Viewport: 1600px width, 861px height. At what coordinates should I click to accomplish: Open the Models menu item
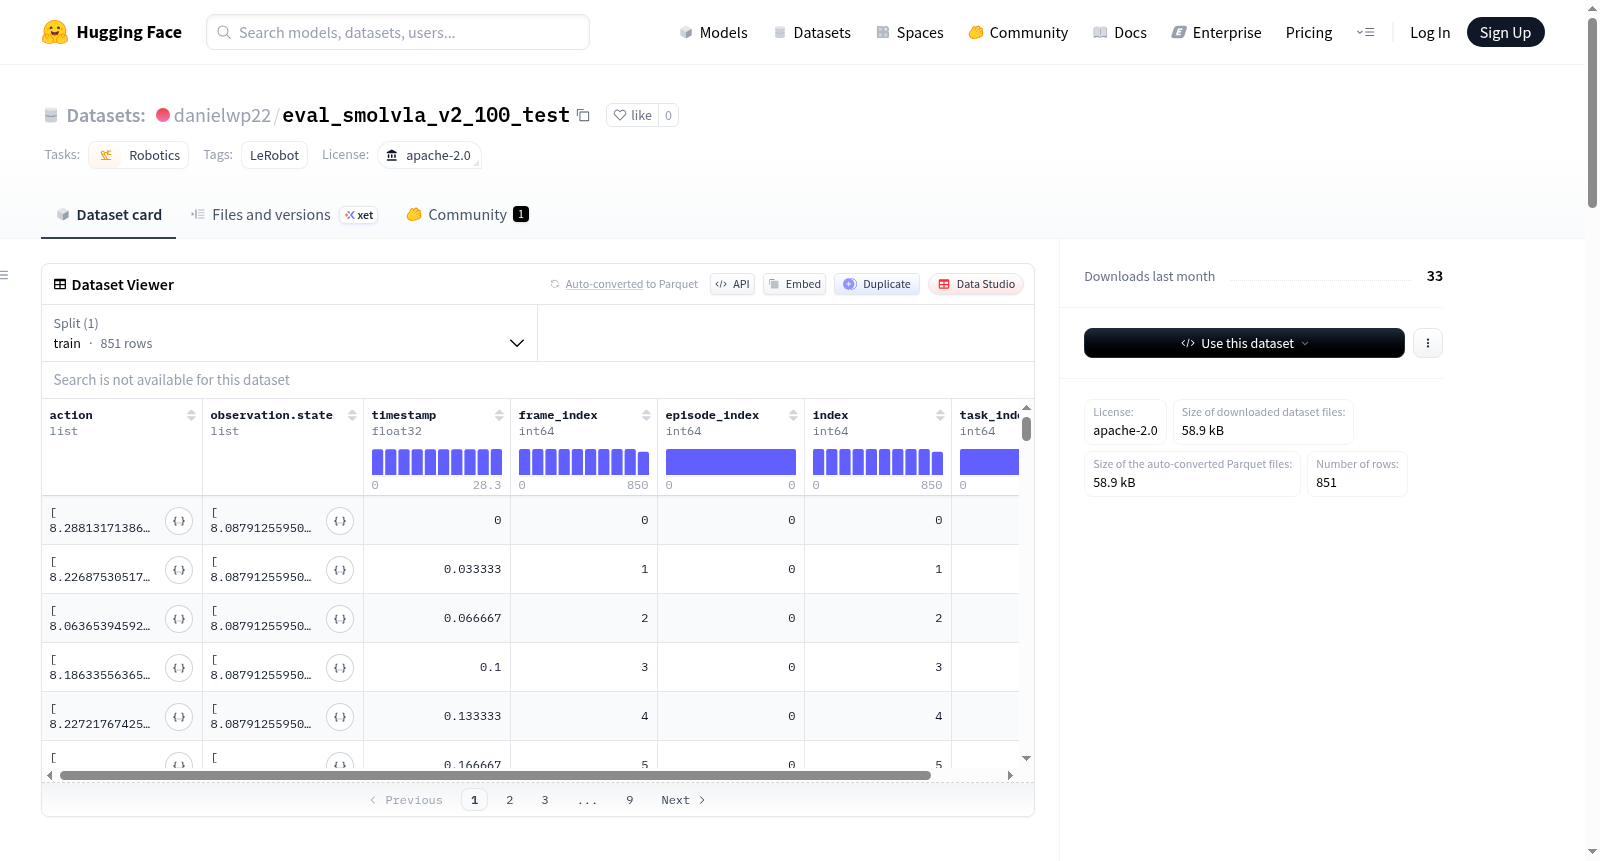713,32
